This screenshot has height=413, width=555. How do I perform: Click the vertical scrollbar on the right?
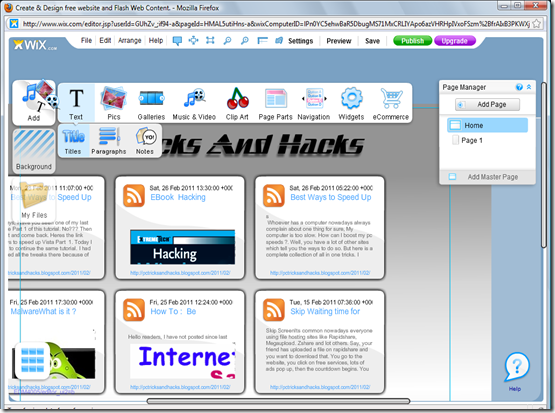(x=544, y=165)
